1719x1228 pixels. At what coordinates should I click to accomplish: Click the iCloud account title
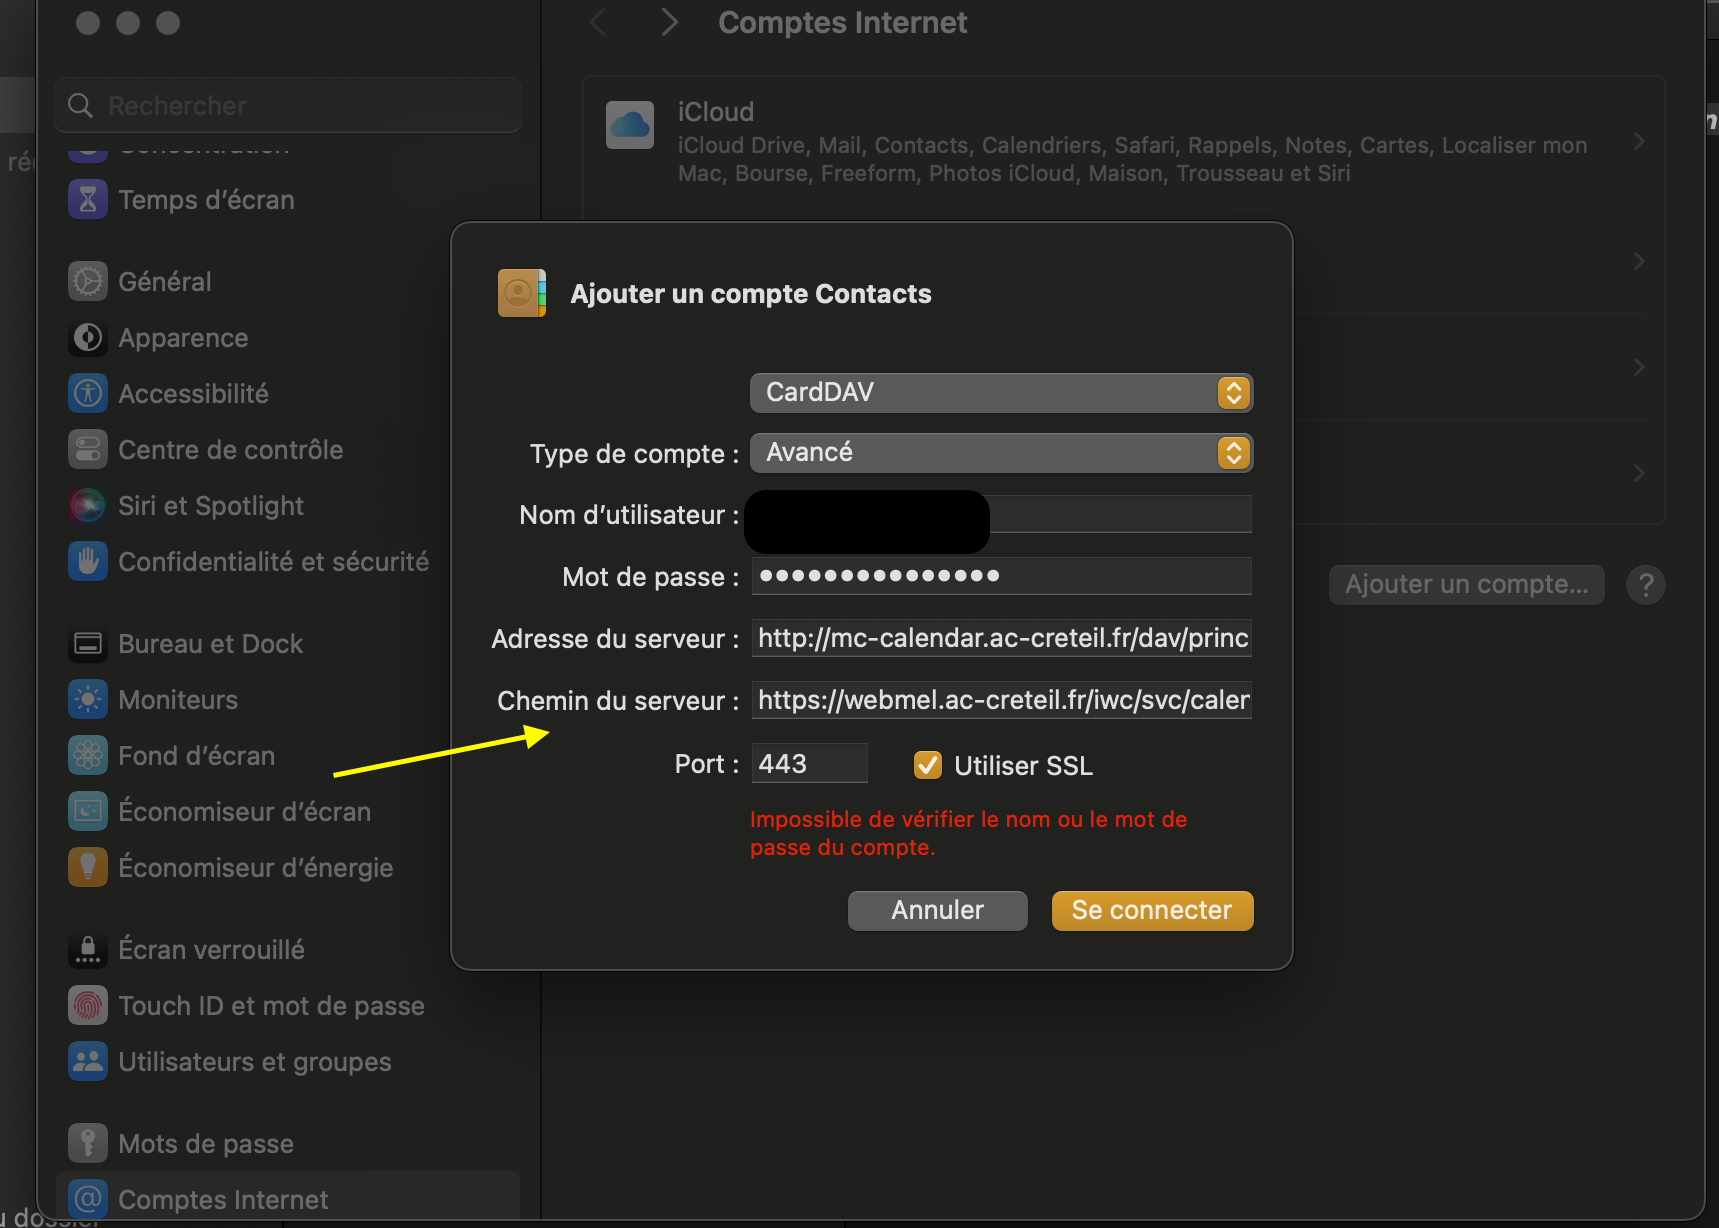click(716, 112)
